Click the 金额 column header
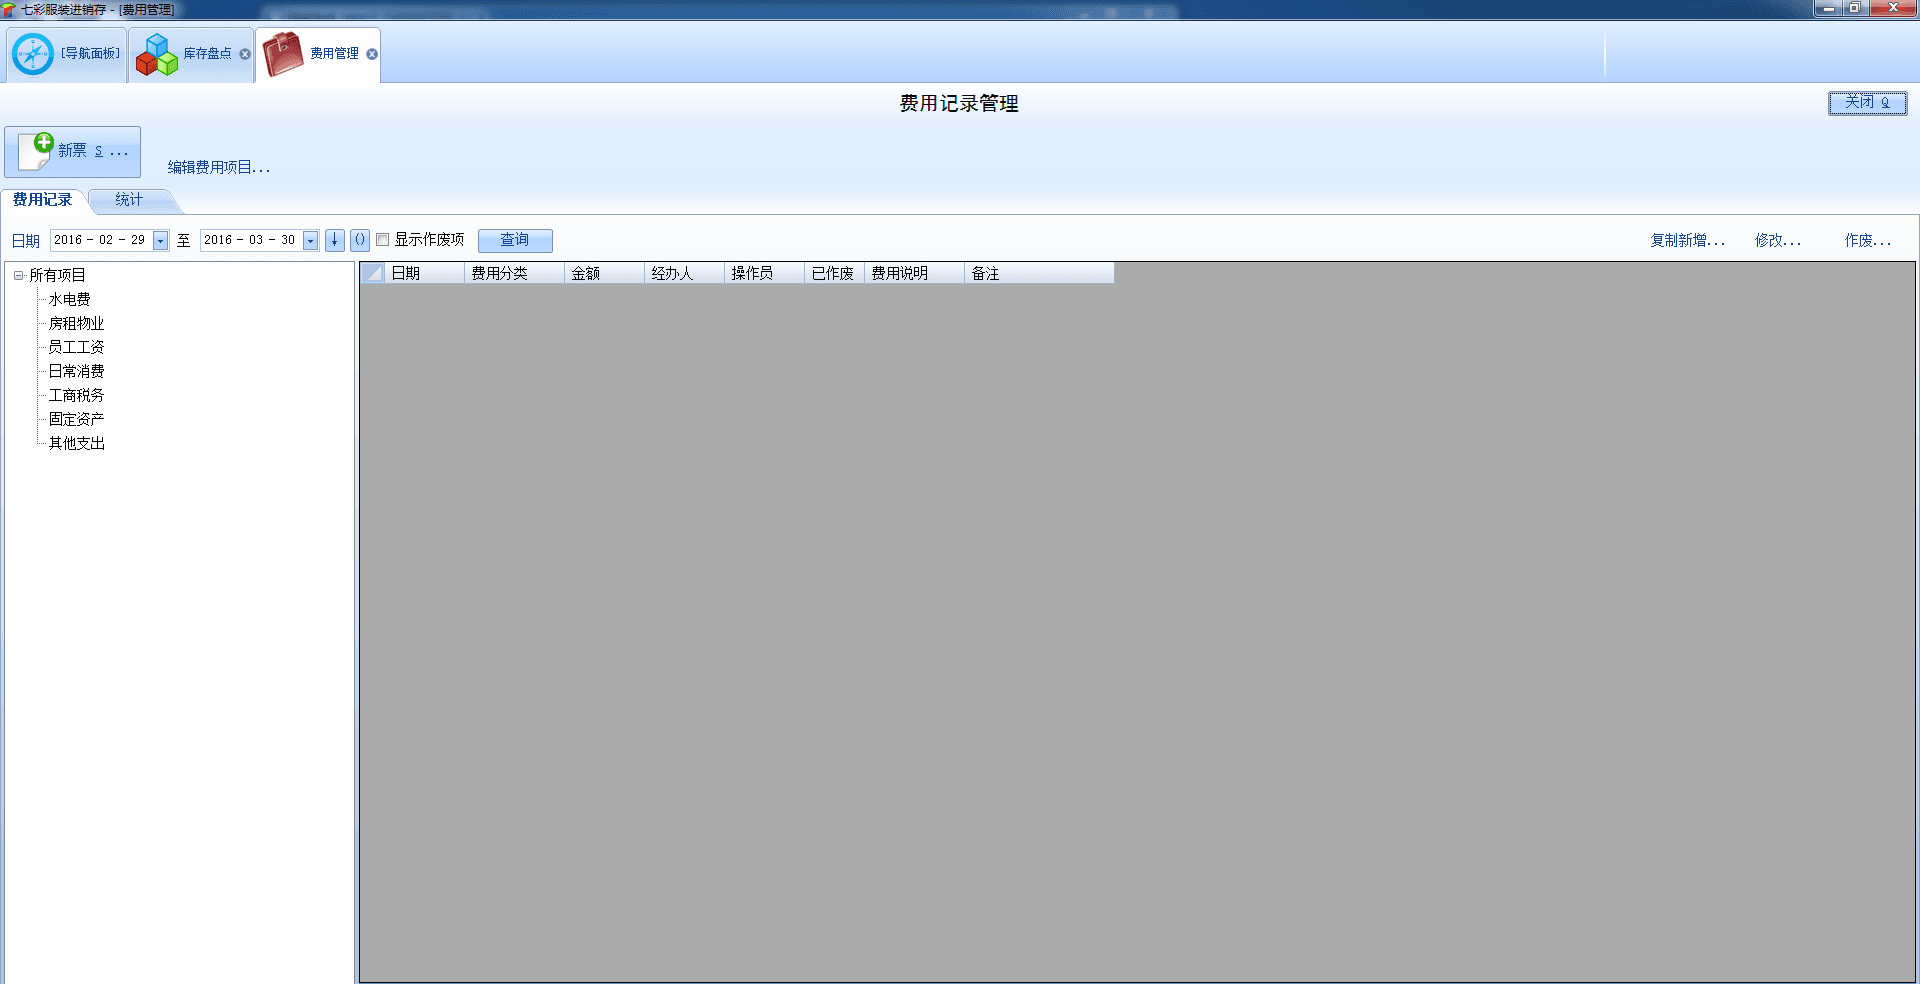Viewport: 1920px width, 984px height. [x=586, y=273]
